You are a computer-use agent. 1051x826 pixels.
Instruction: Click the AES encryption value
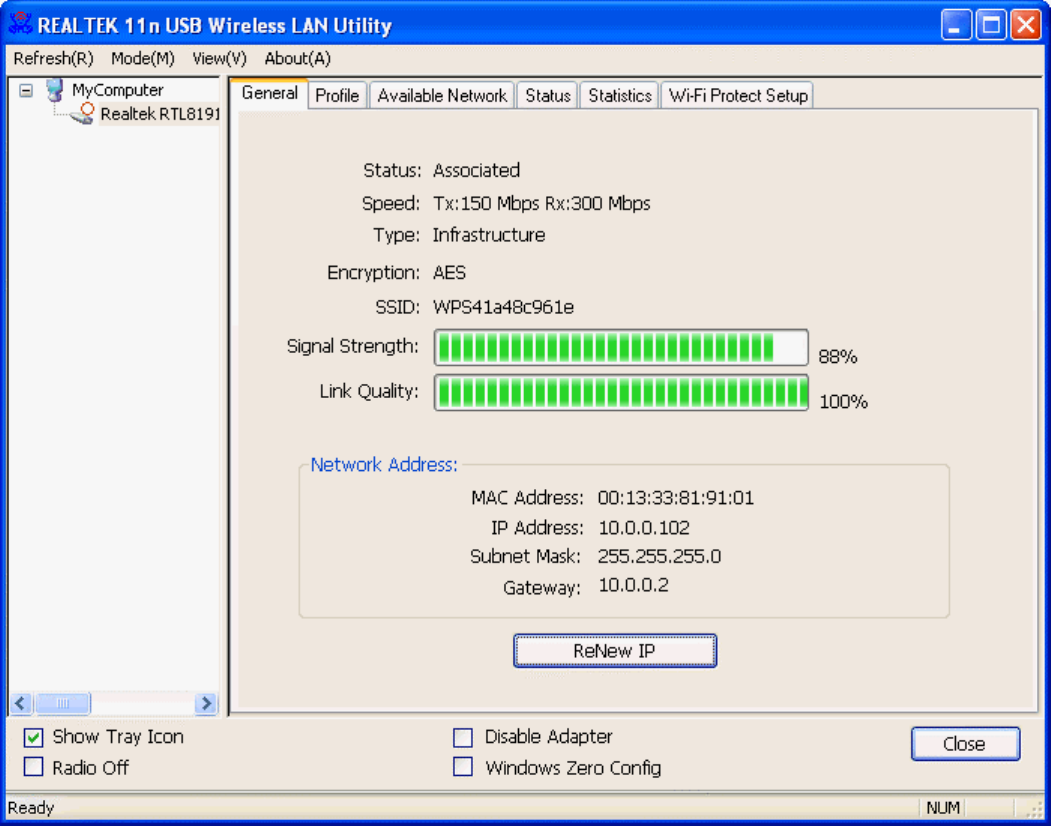tap(449, 273)
